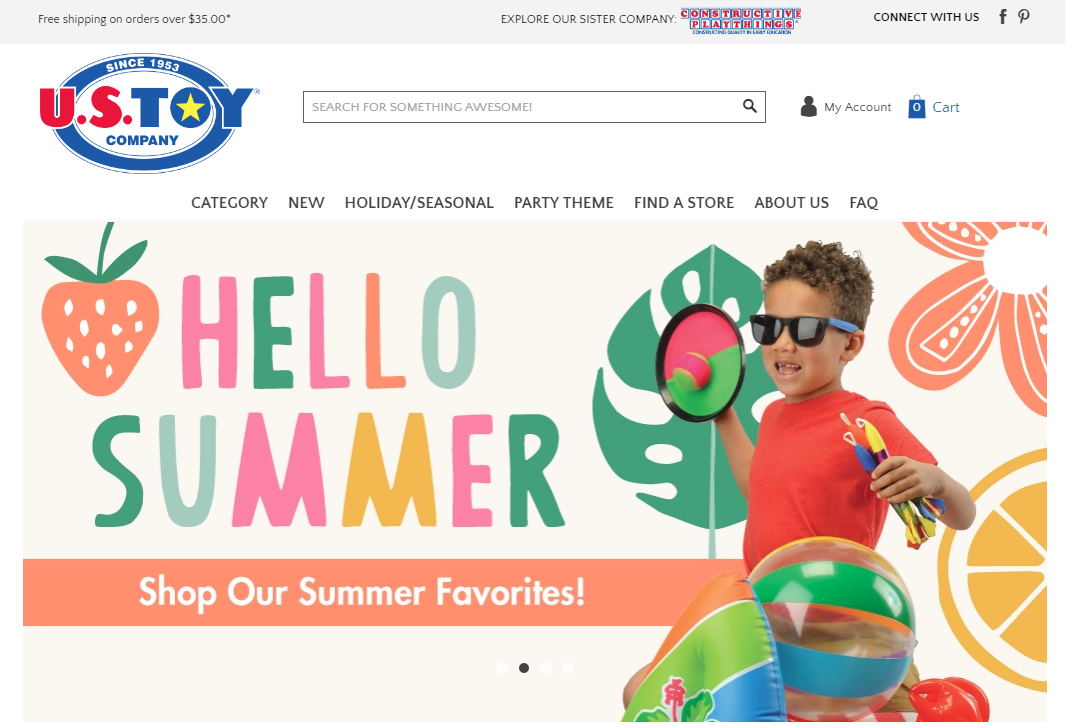The height and width of the screenshot is (725, 1065).
Task: Open Constructive Playthings sister company logo
Action: [741, 21]
